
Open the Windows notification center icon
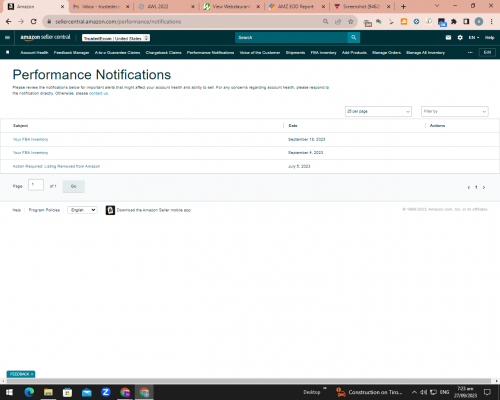[x=487, y=392]
